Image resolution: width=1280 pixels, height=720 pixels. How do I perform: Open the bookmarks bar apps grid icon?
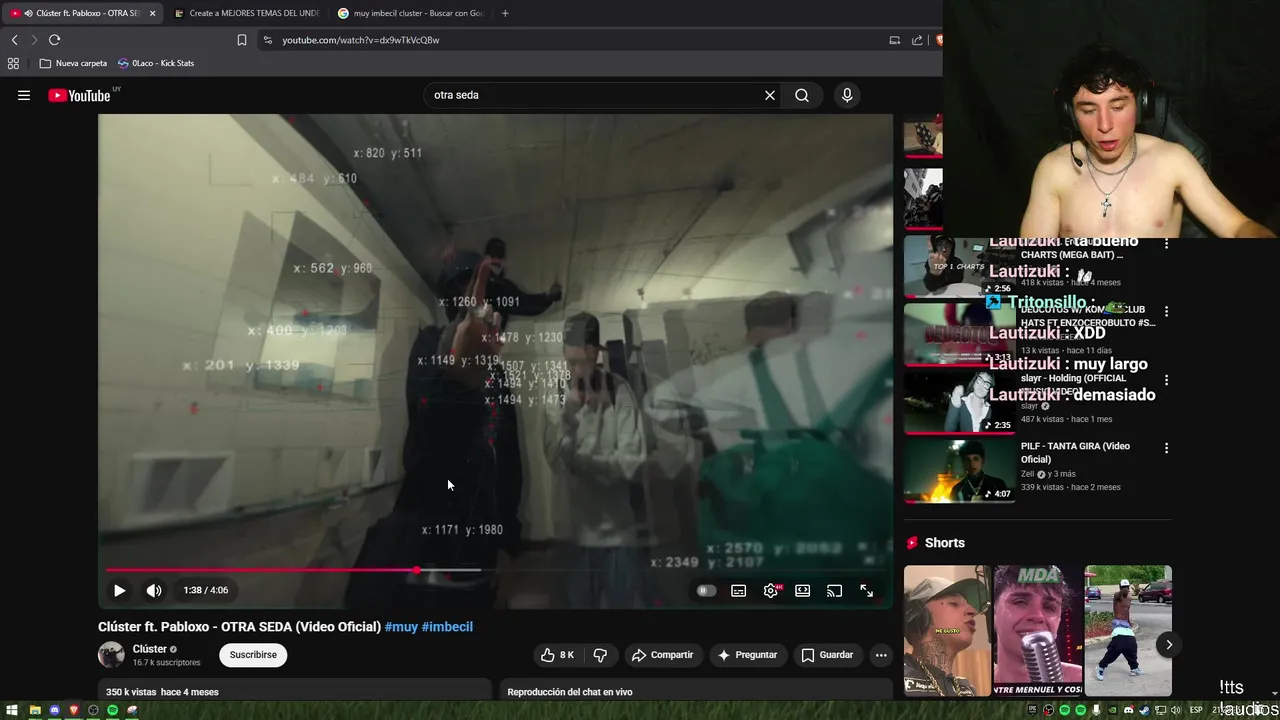tap(13, 63)
